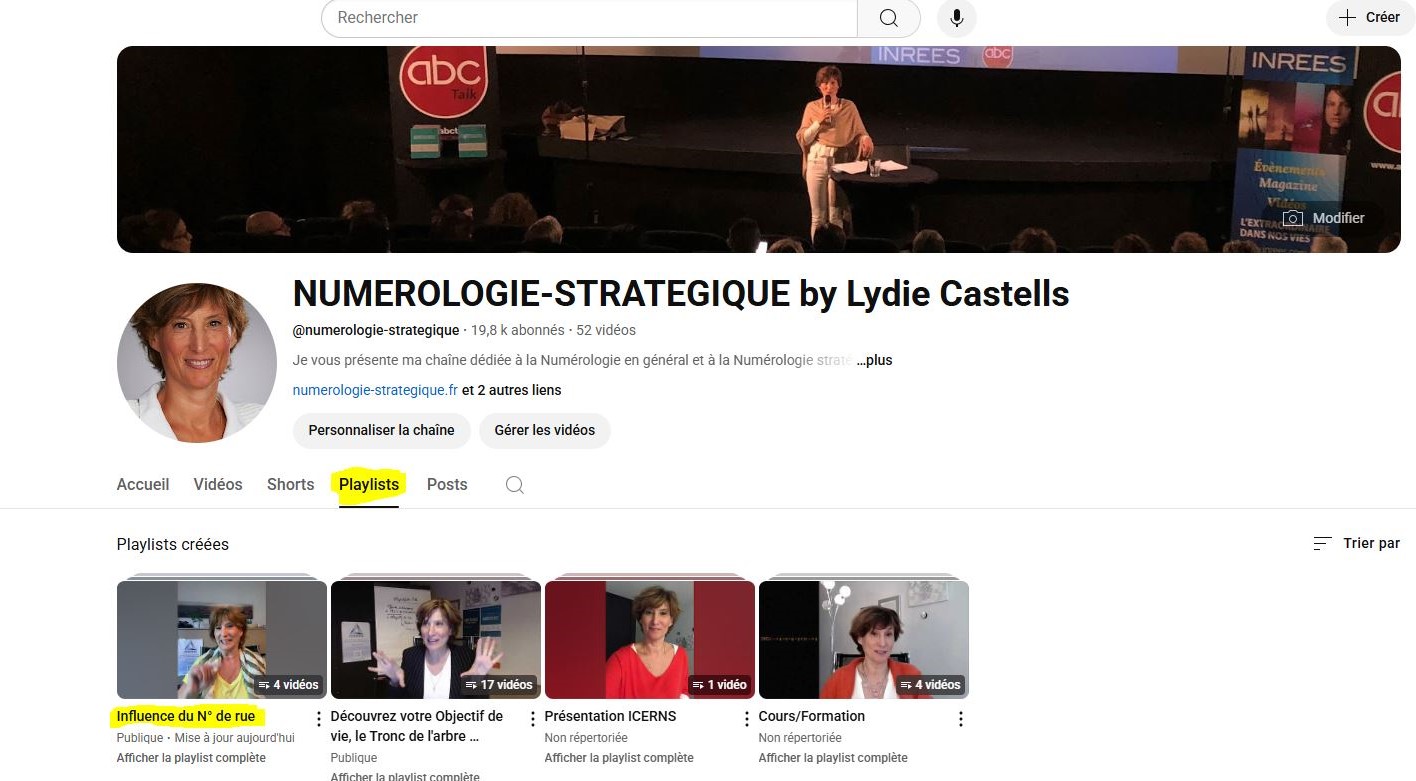The width and height of the screenshot is (1416, 781).
Task: Click Gérer les vidéos button
Action: tap(545, 430)
